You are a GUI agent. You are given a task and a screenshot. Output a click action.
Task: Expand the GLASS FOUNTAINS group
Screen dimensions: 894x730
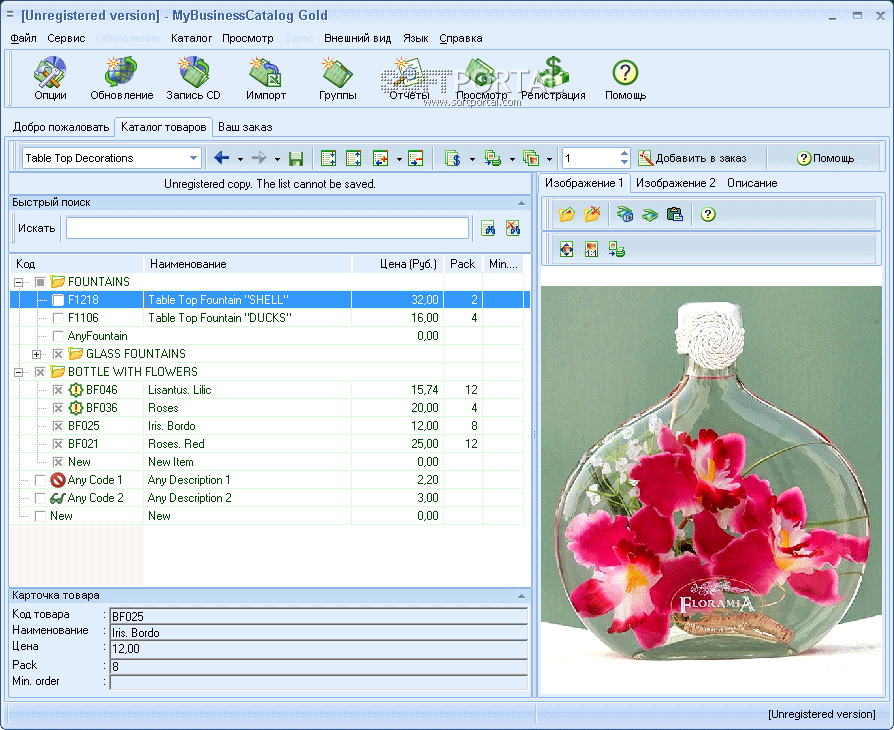click(37, 354)
